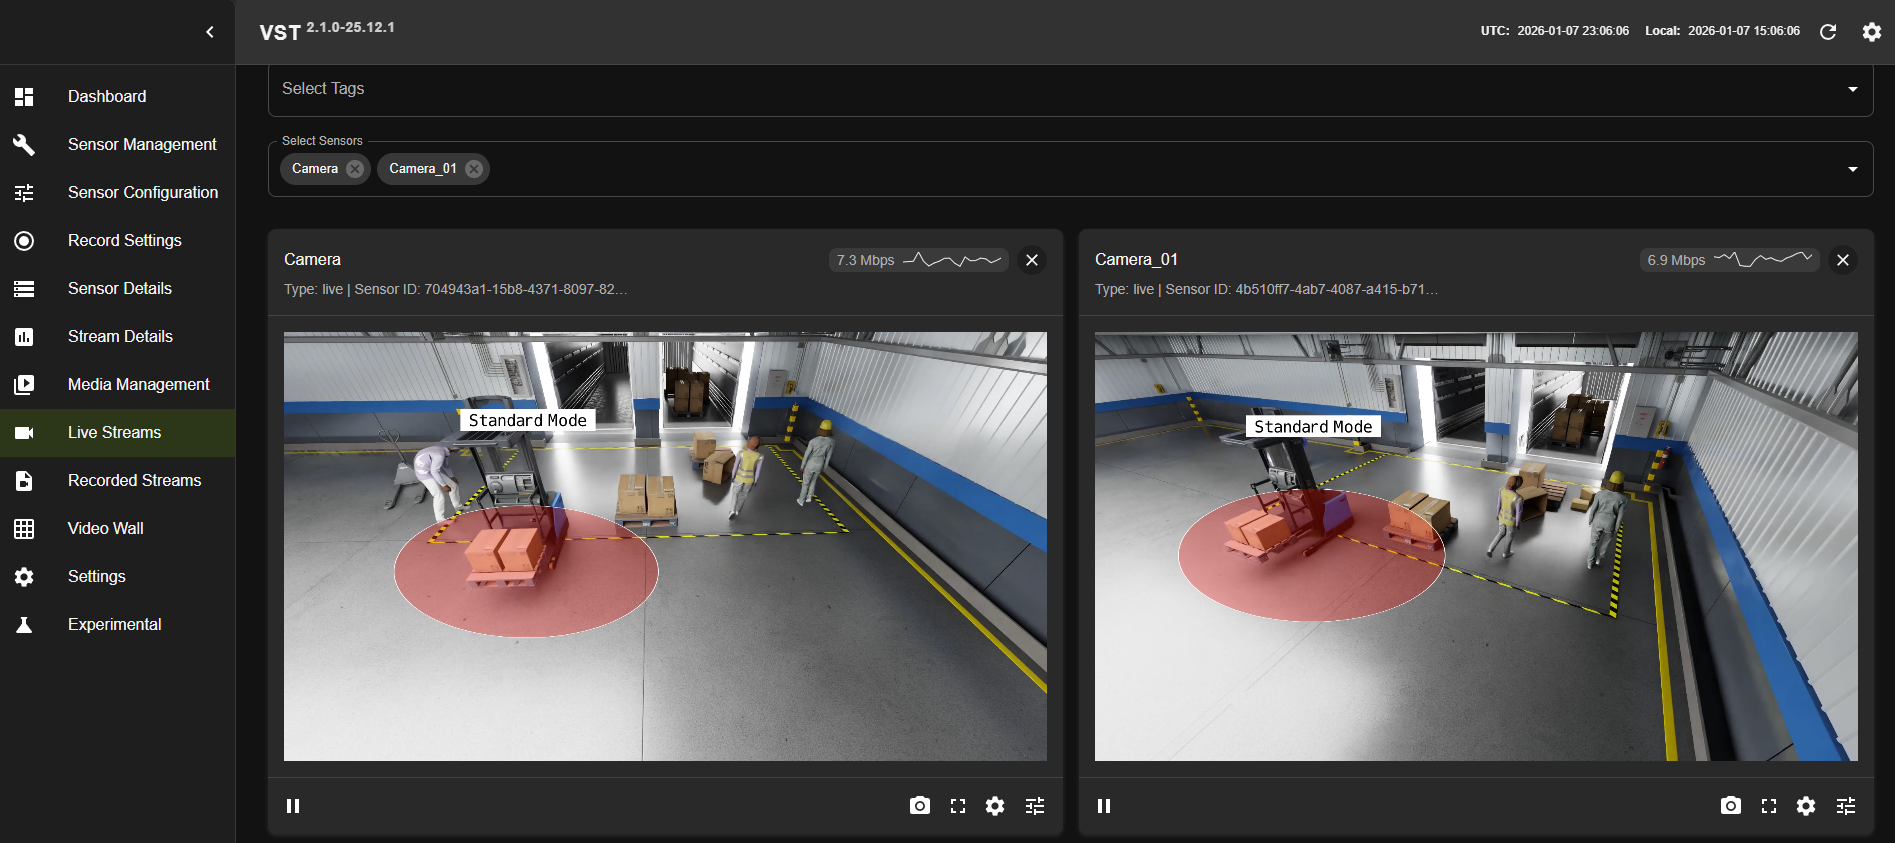This screenshot has width=1895, height=843.
Task: Open the global settings gear in top bar
Action: 1871,32
